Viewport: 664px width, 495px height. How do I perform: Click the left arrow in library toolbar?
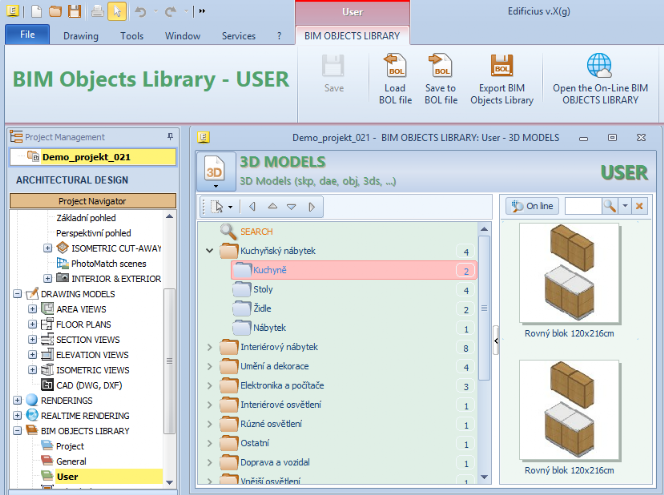[x=252, y=207]
